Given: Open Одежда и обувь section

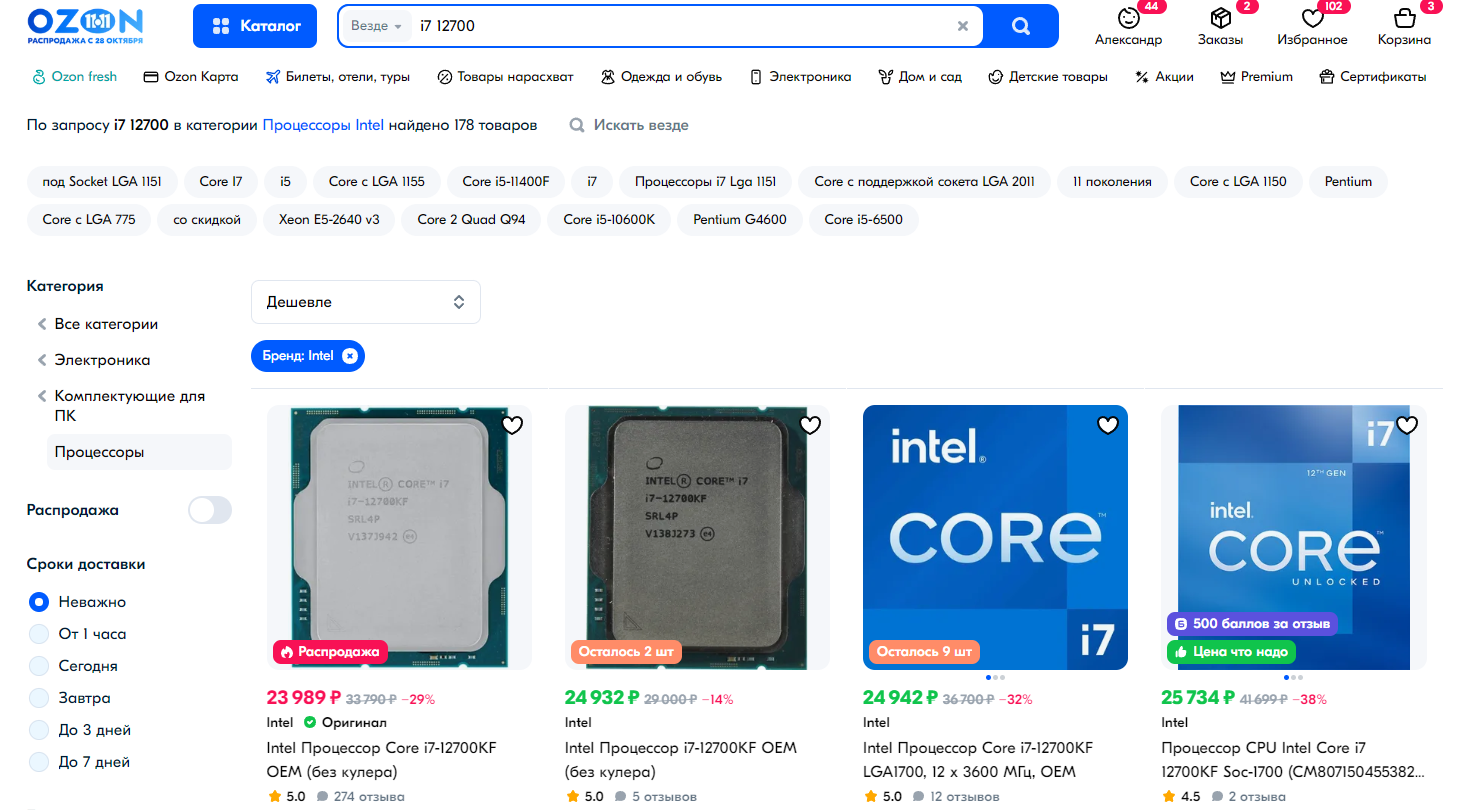Looking at the screenshot, I should point(661,77).
